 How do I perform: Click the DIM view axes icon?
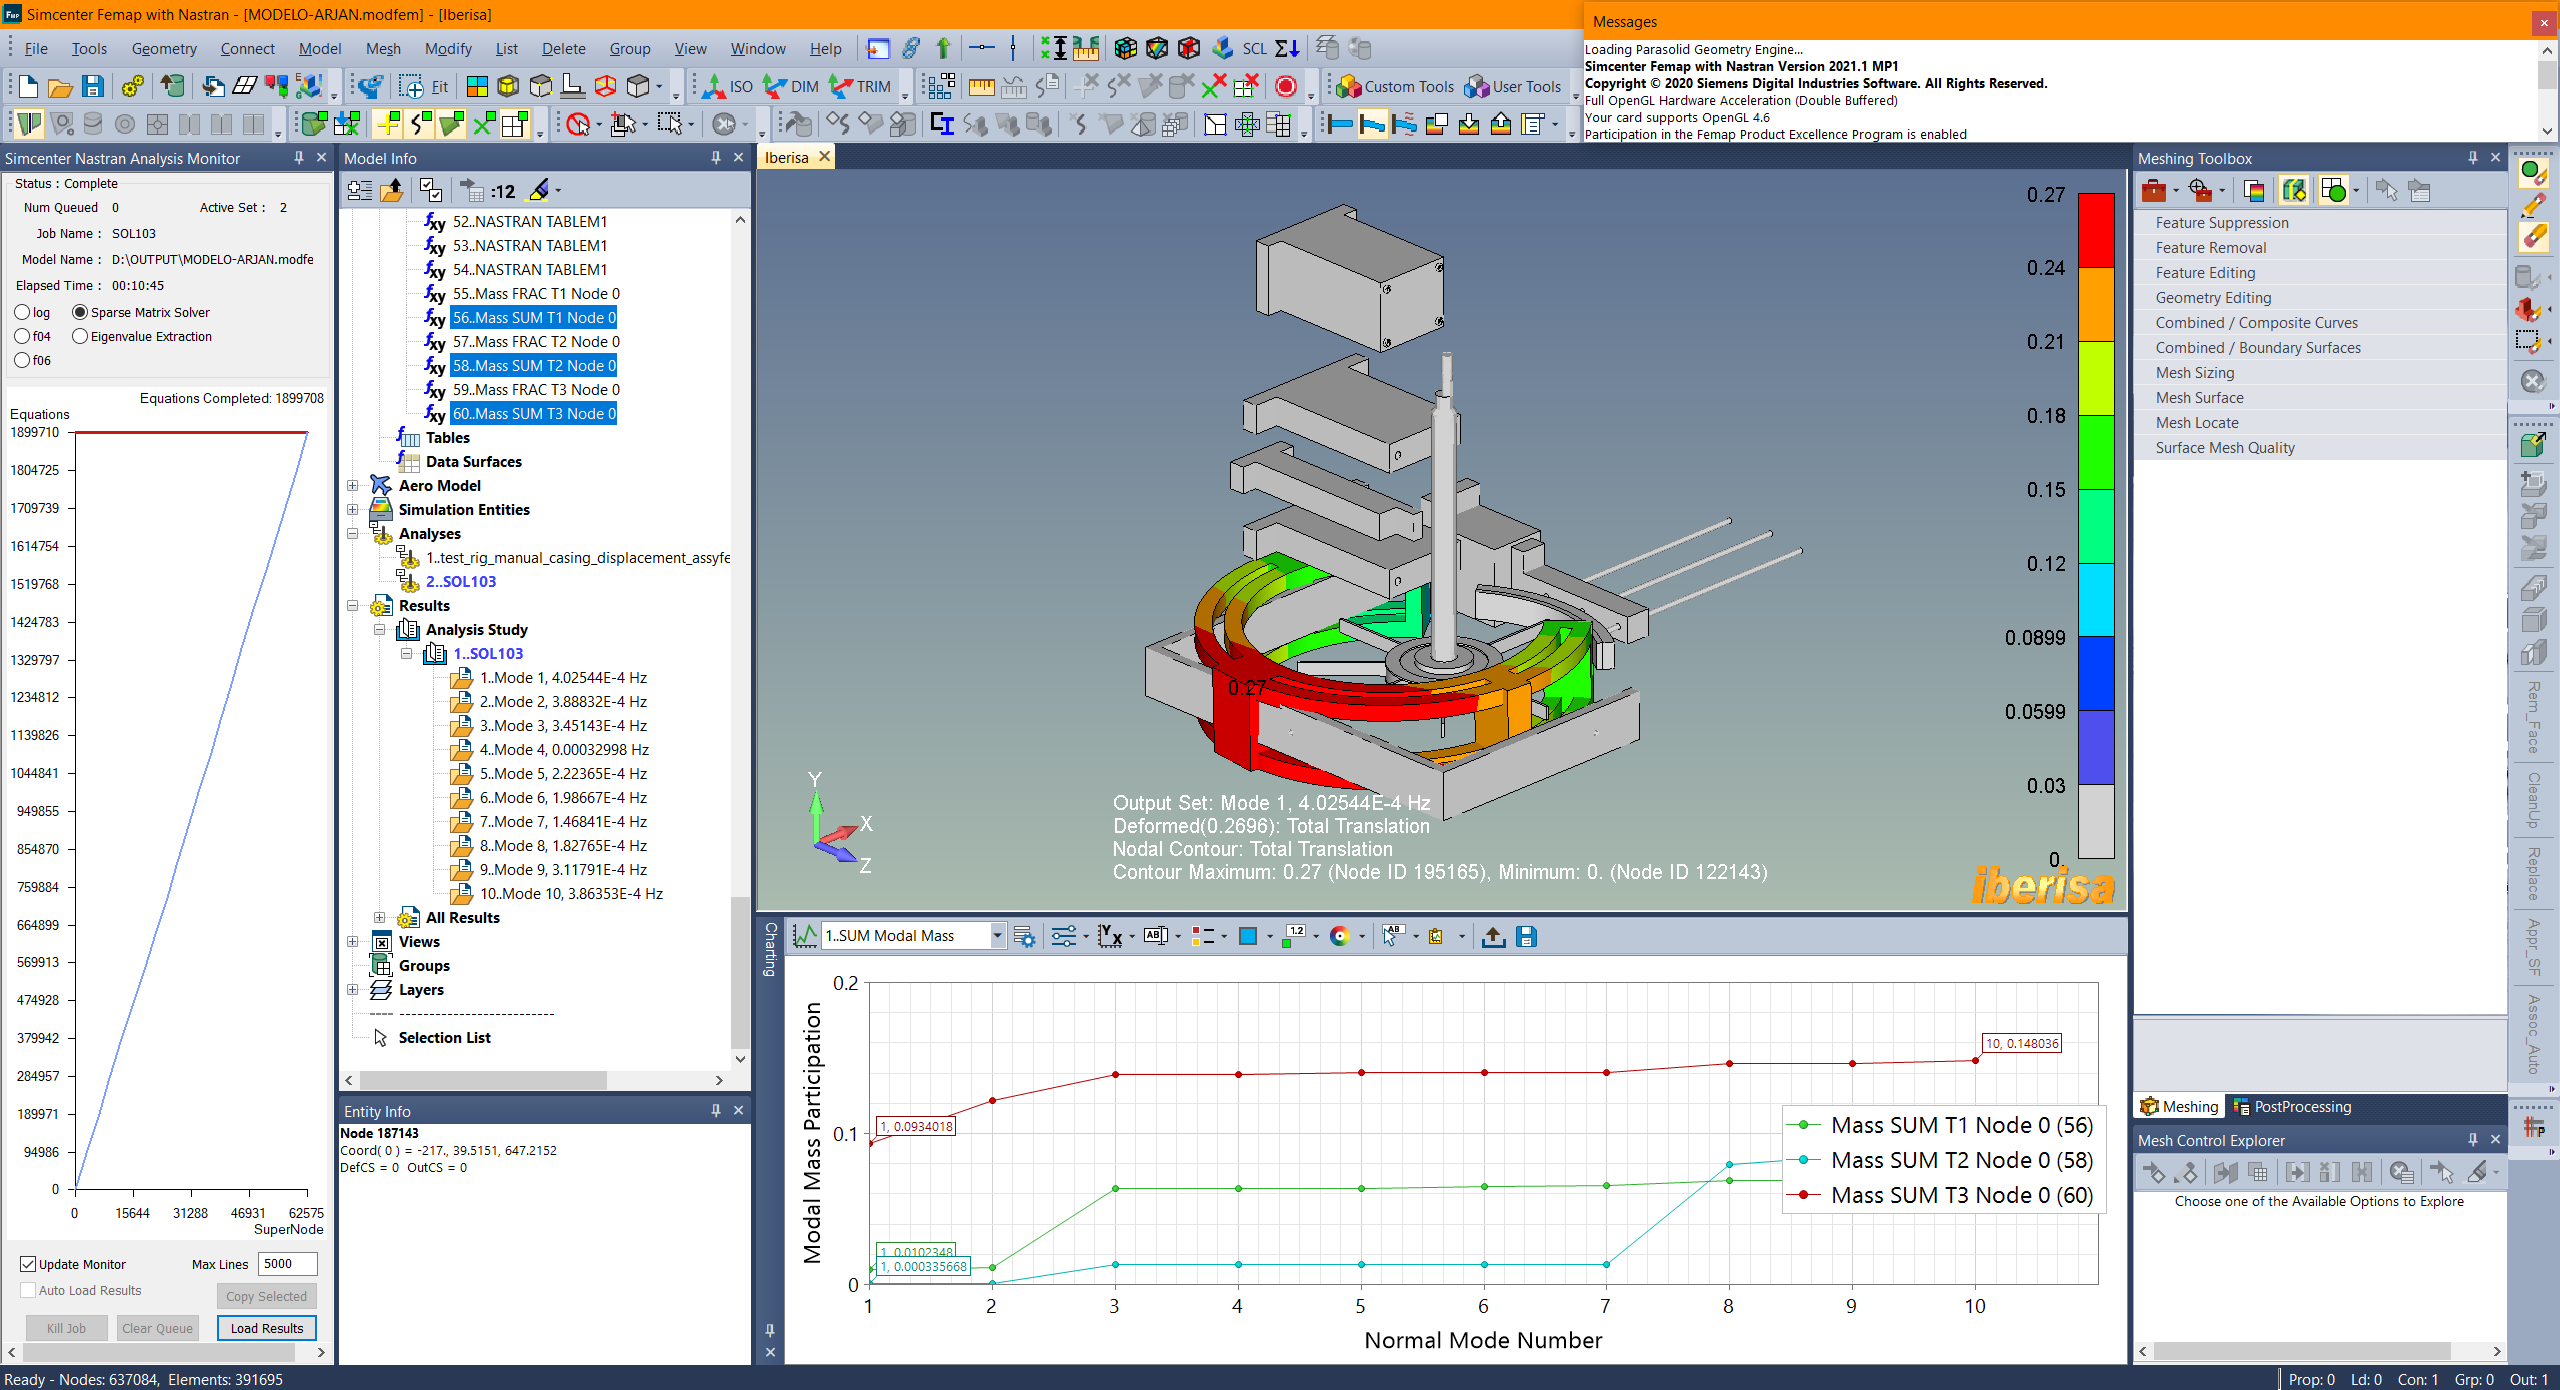790,87
